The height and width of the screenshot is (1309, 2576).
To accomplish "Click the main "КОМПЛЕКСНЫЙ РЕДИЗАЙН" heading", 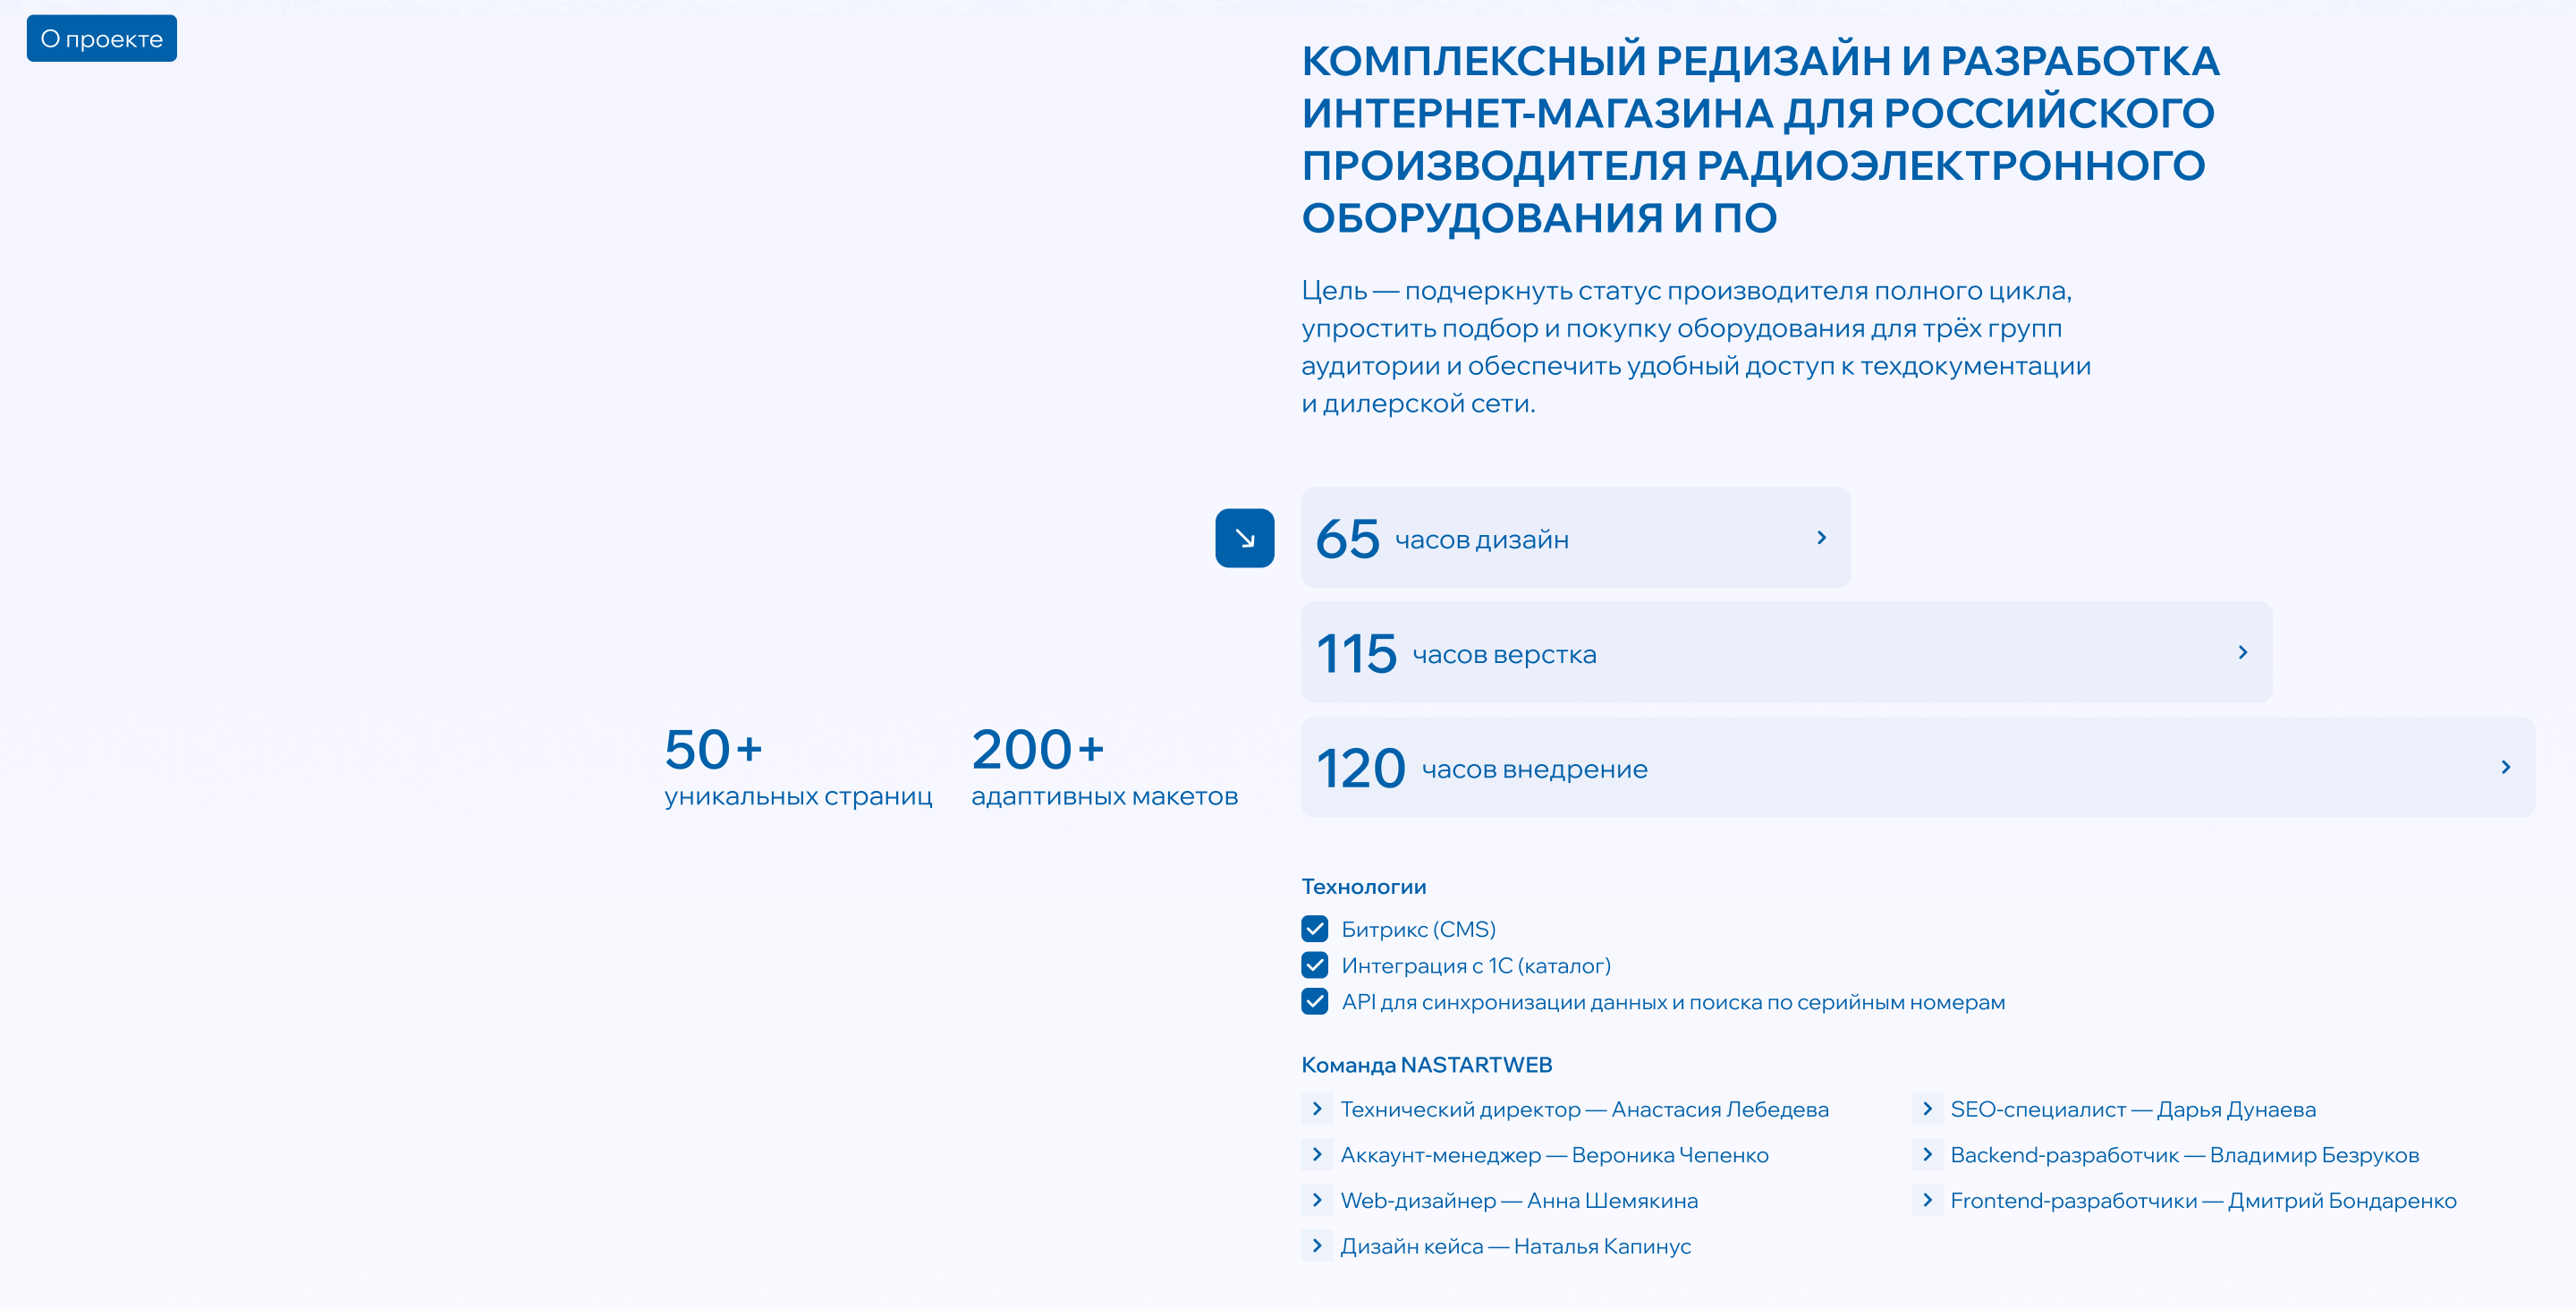I will [x=1760, y=139].
